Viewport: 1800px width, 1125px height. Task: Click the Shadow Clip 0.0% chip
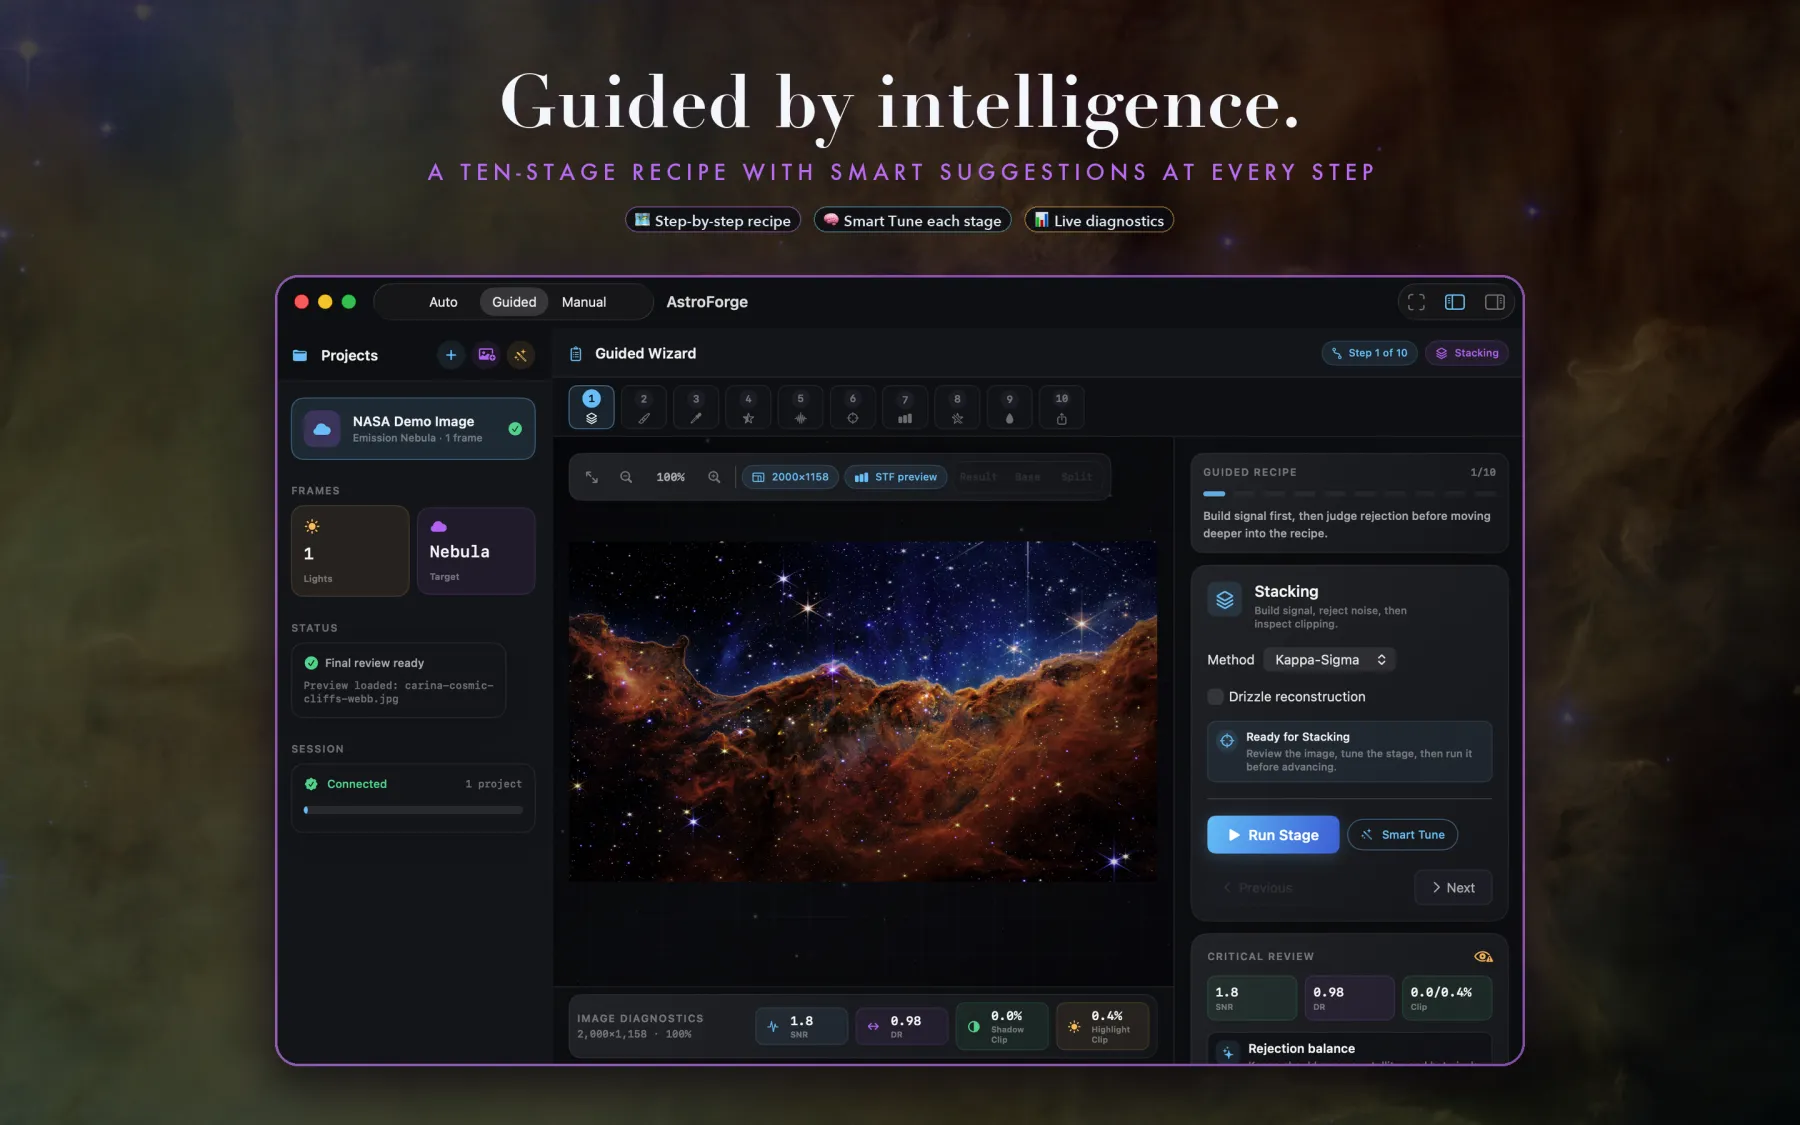[1002, 1026]
